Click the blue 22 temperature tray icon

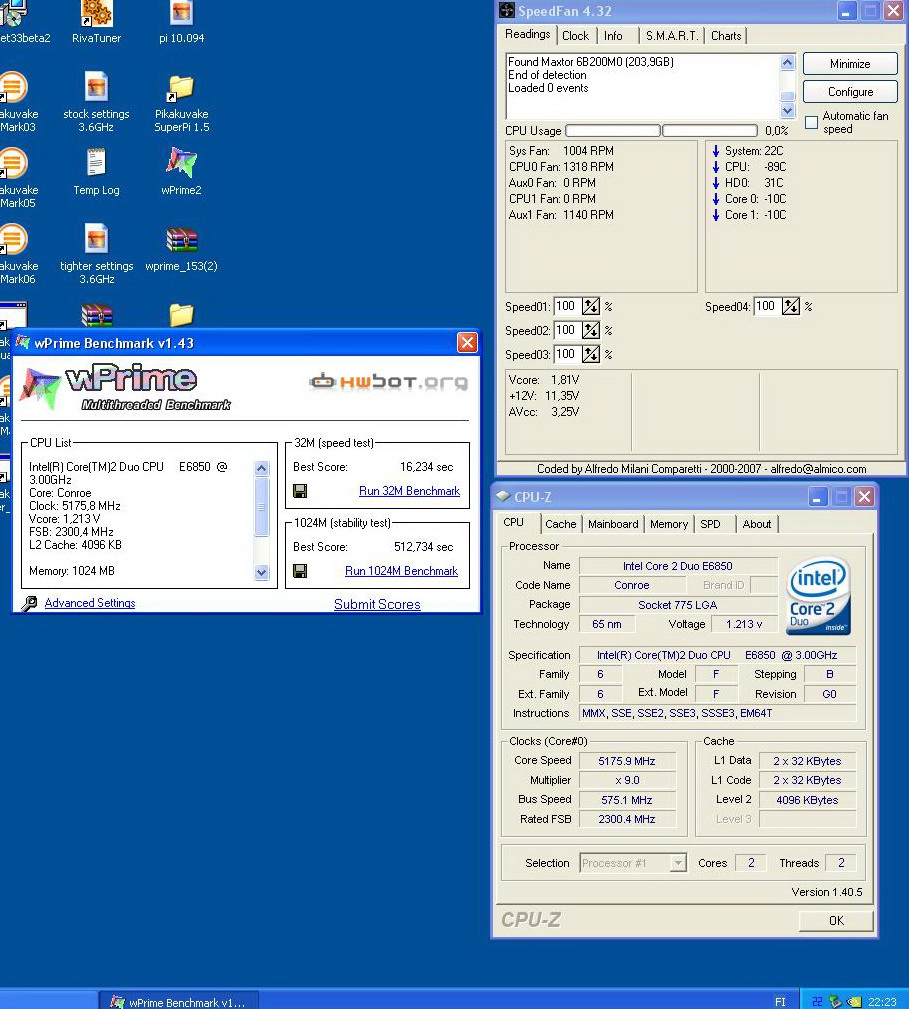(817, 1002)
